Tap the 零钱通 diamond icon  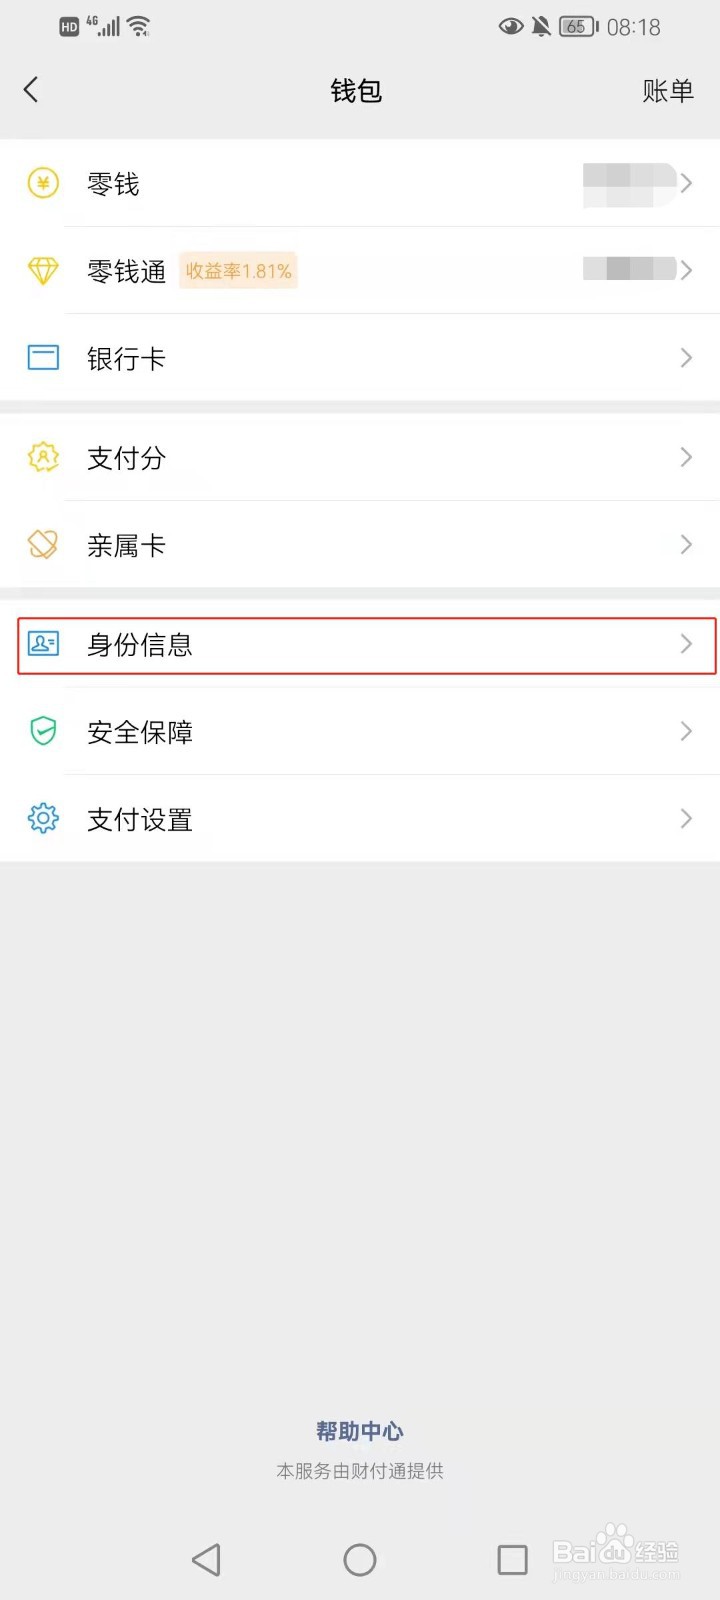click(x=43, y=270)
